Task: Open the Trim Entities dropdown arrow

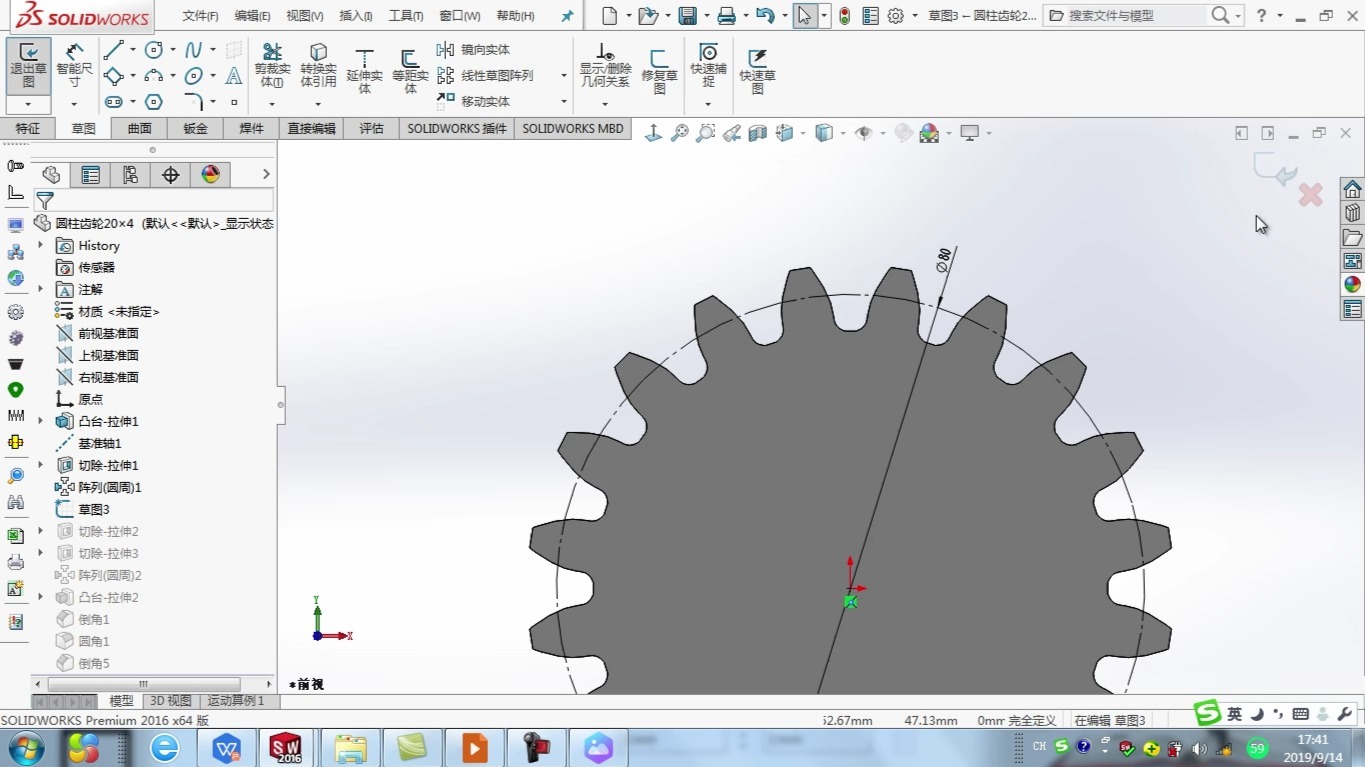Action: pyautogui.click(x=272, y=104)
